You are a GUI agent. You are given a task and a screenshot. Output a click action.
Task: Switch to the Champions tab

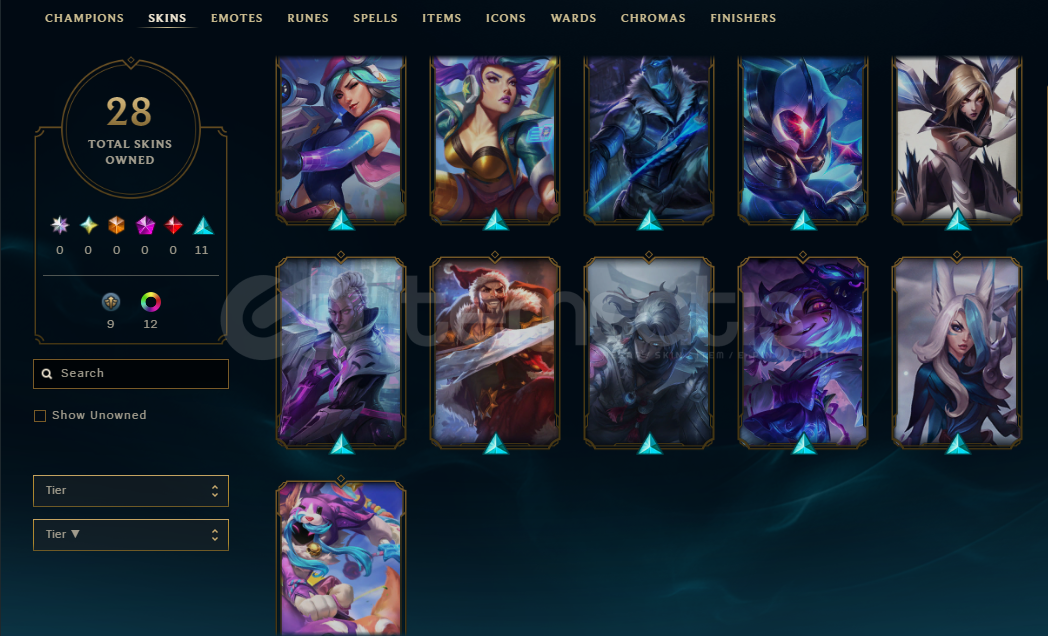click(84, 18)
